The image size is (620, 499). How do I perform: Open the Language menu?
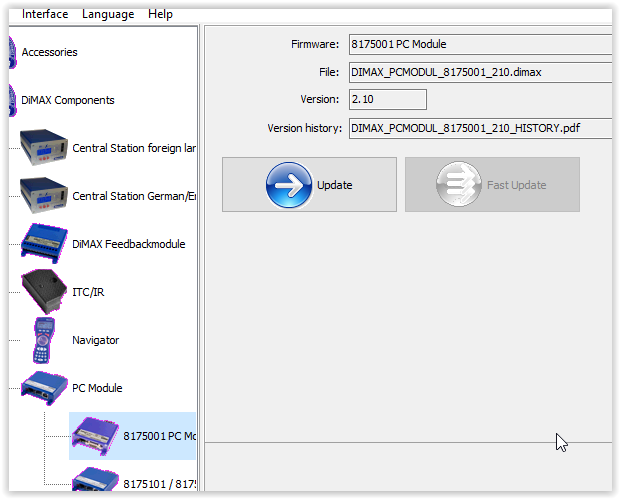click(108, 14)
